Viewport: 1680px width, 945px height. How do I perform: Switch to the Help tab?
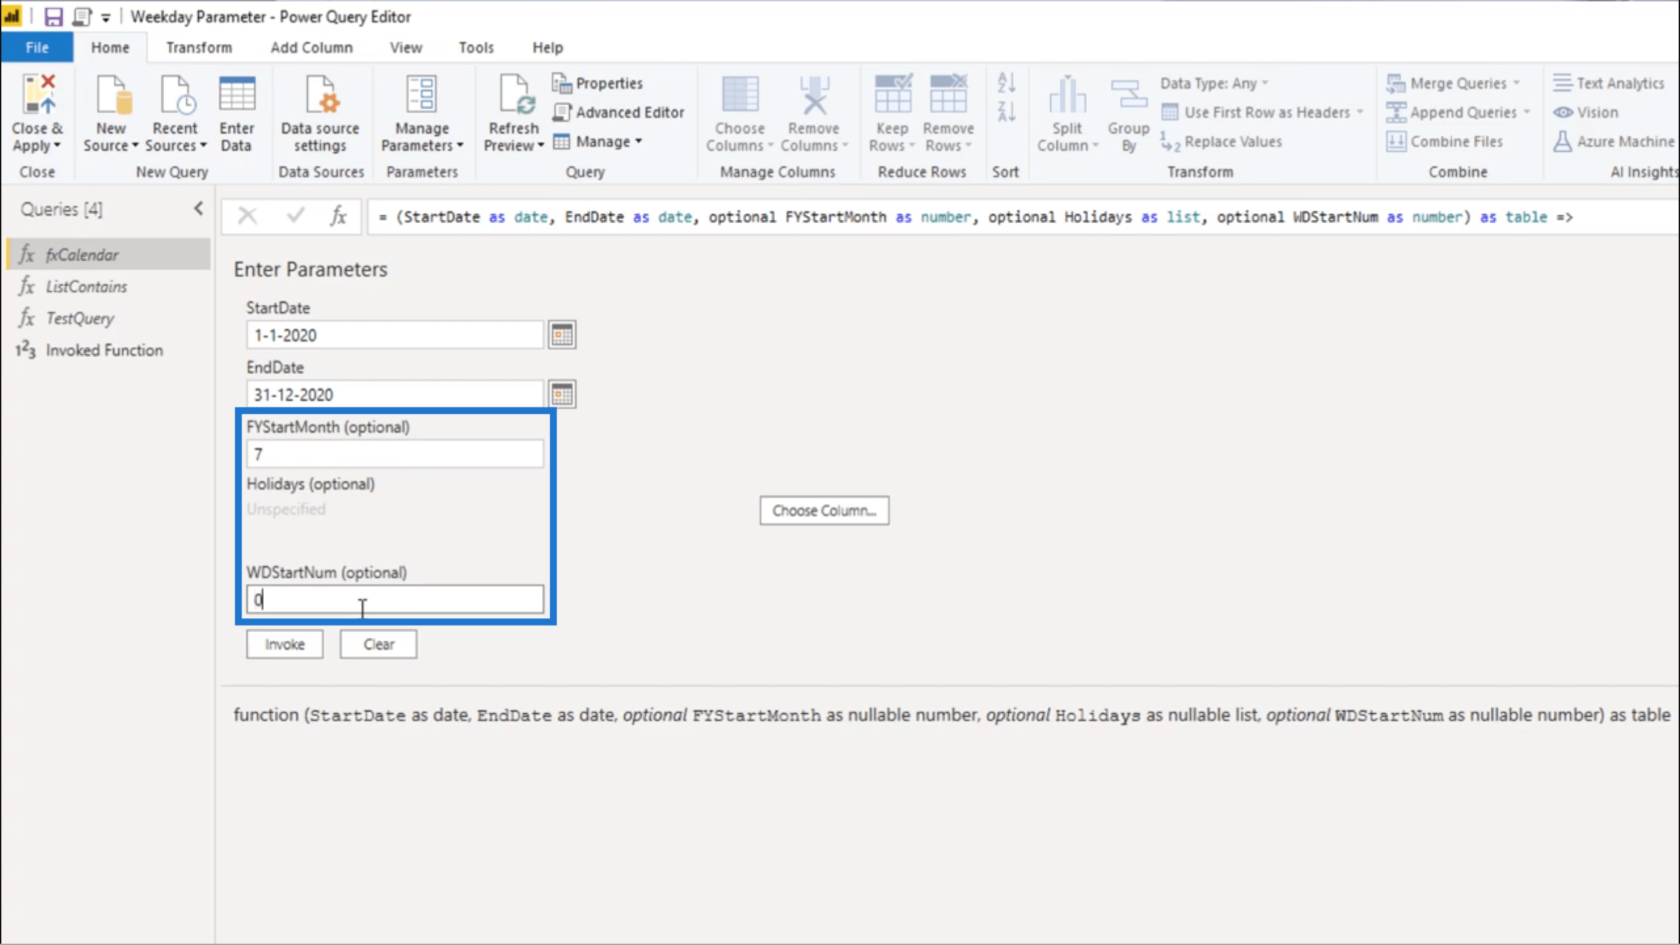click(x=547, y=47)
